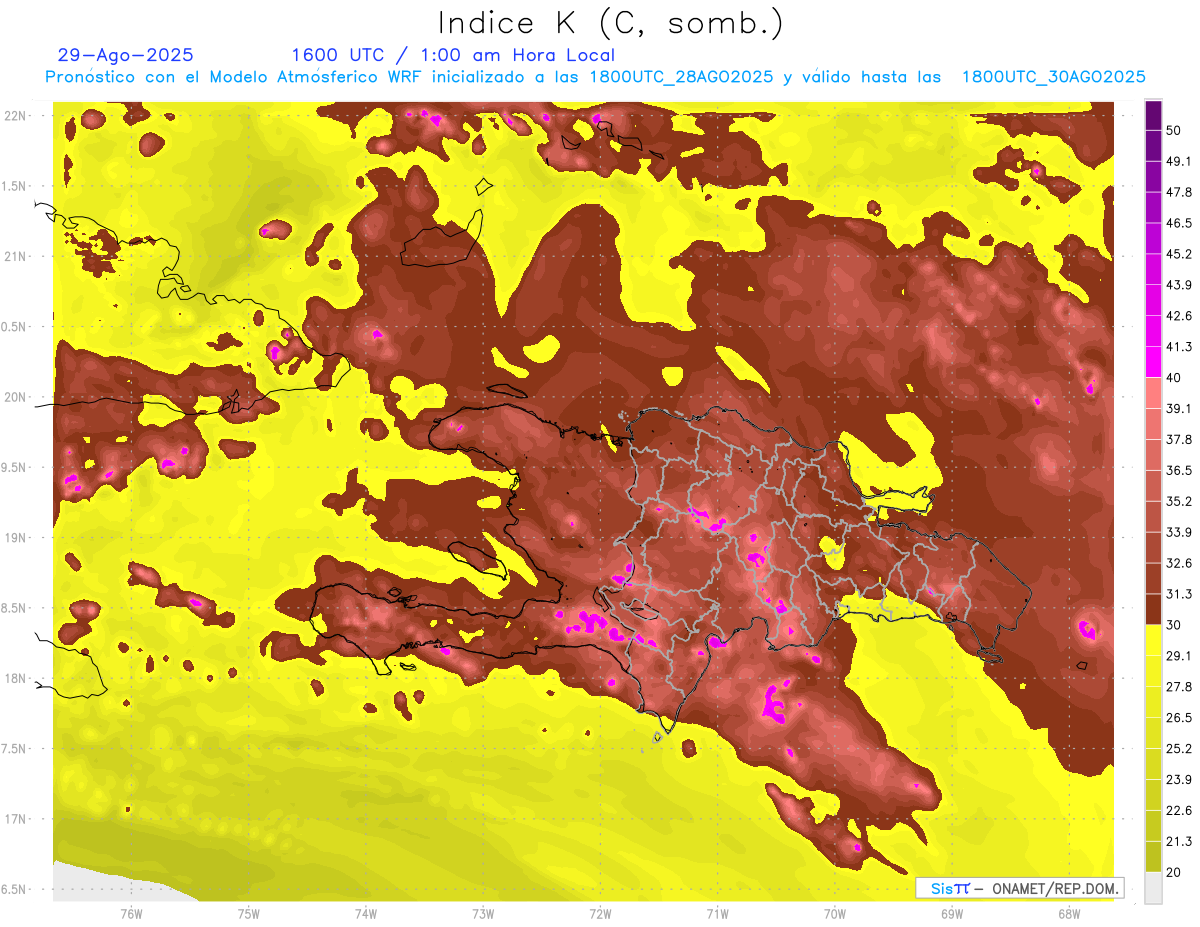The height and width of the screenshot is (927, 1200).
Task: Click legend value '27.8'
Action: point(1178,687)
